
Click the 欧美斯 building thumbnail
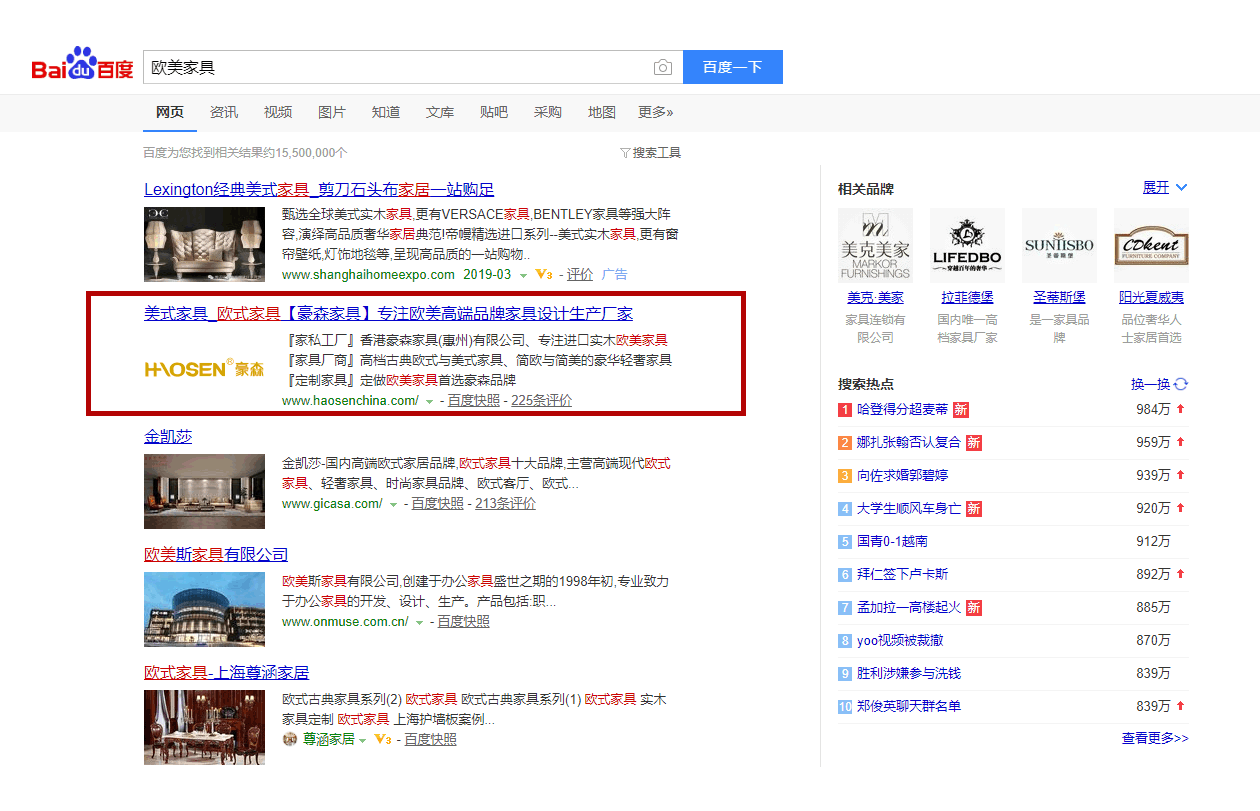pos(205,609)
